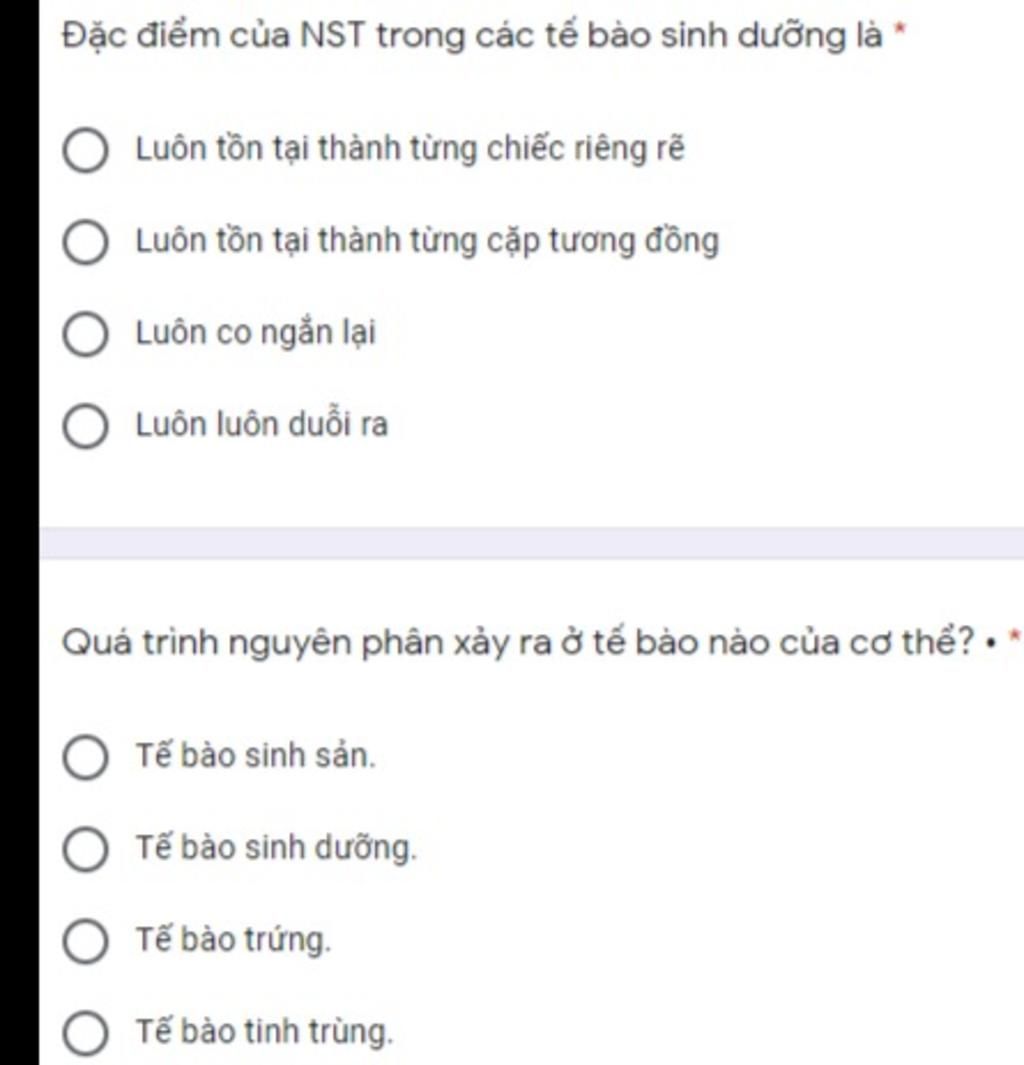Click the answer text 'Luôn tồn tại thành từng chiếc riêng rẽ'
The width and height of the screenshot is (1024, 1065).
pyautogui.click(x=410, y=149)
